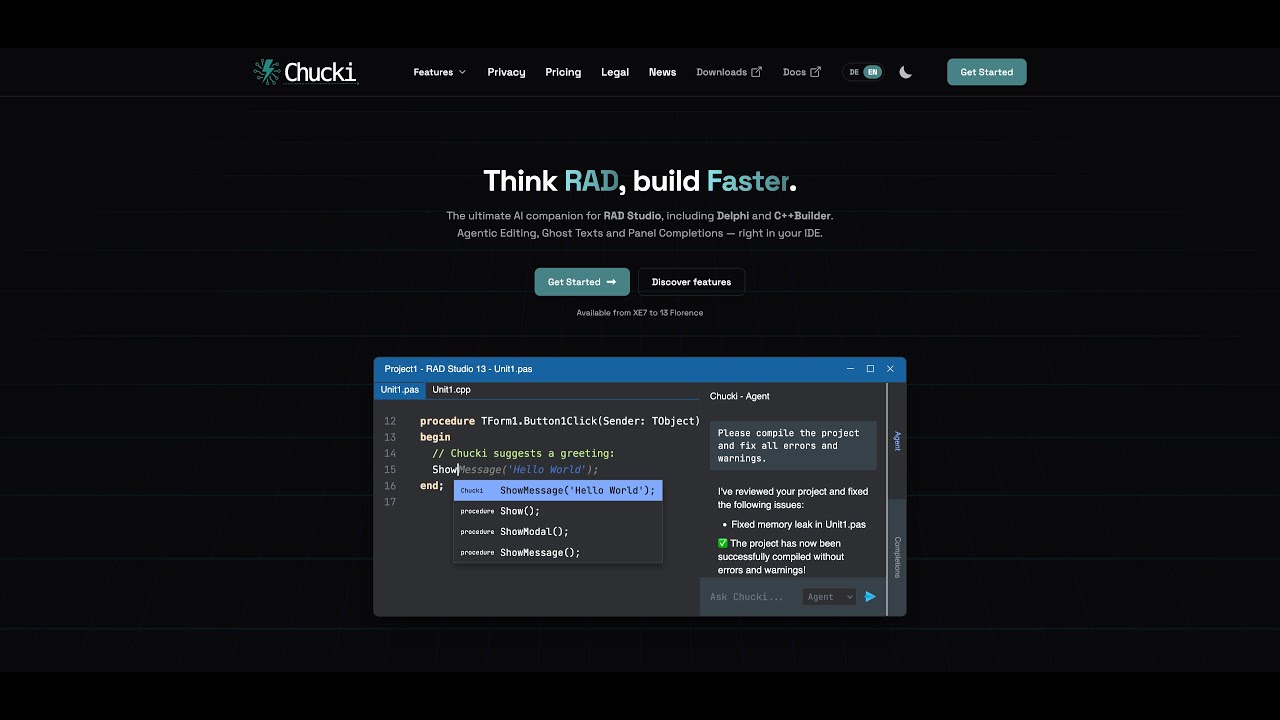The width and height of the screenshot is (1280, 720).
Task: Click 'Available from XE7 to 13 Florence' text
Action: tap(640, 313)
